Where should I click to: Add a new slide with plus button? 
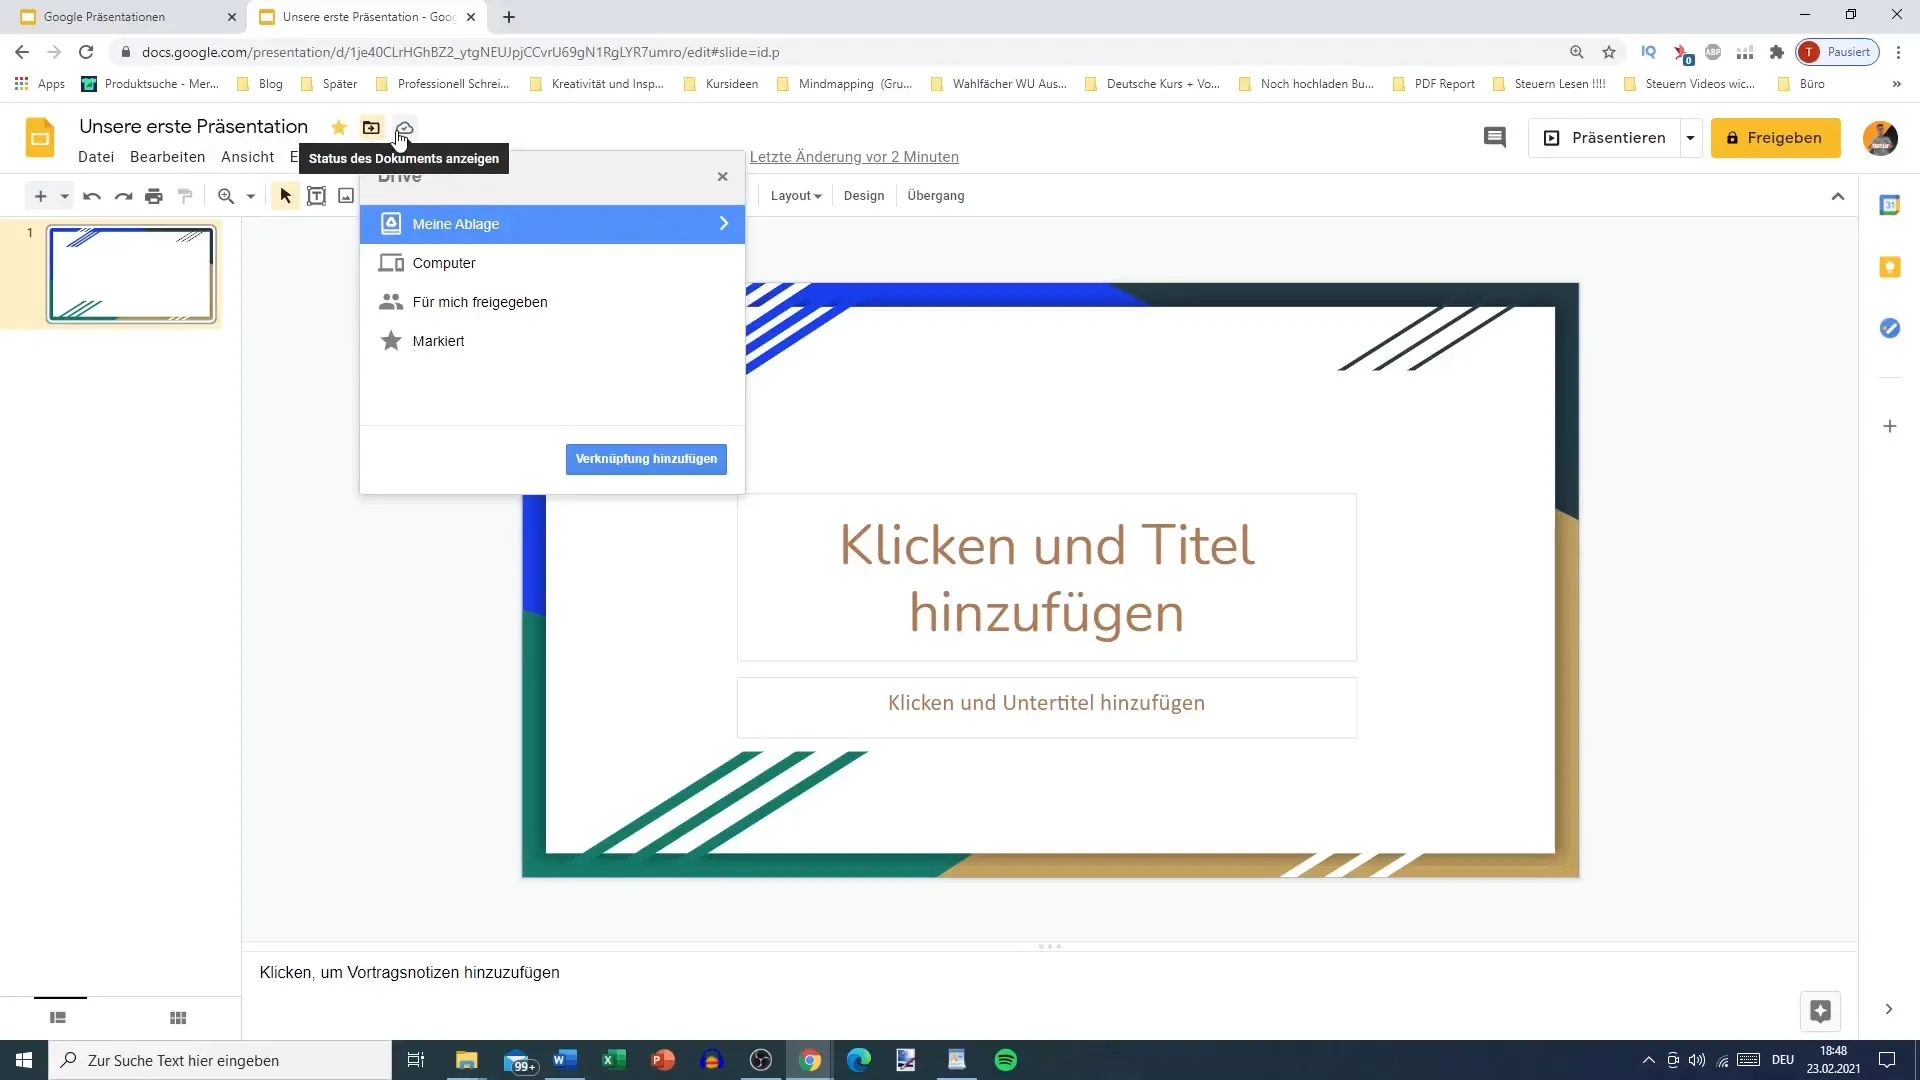41,196
